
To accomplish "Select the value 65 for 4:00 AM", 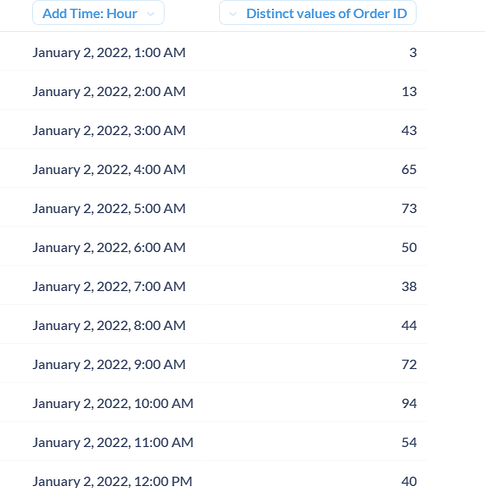I will coord(409,169).
